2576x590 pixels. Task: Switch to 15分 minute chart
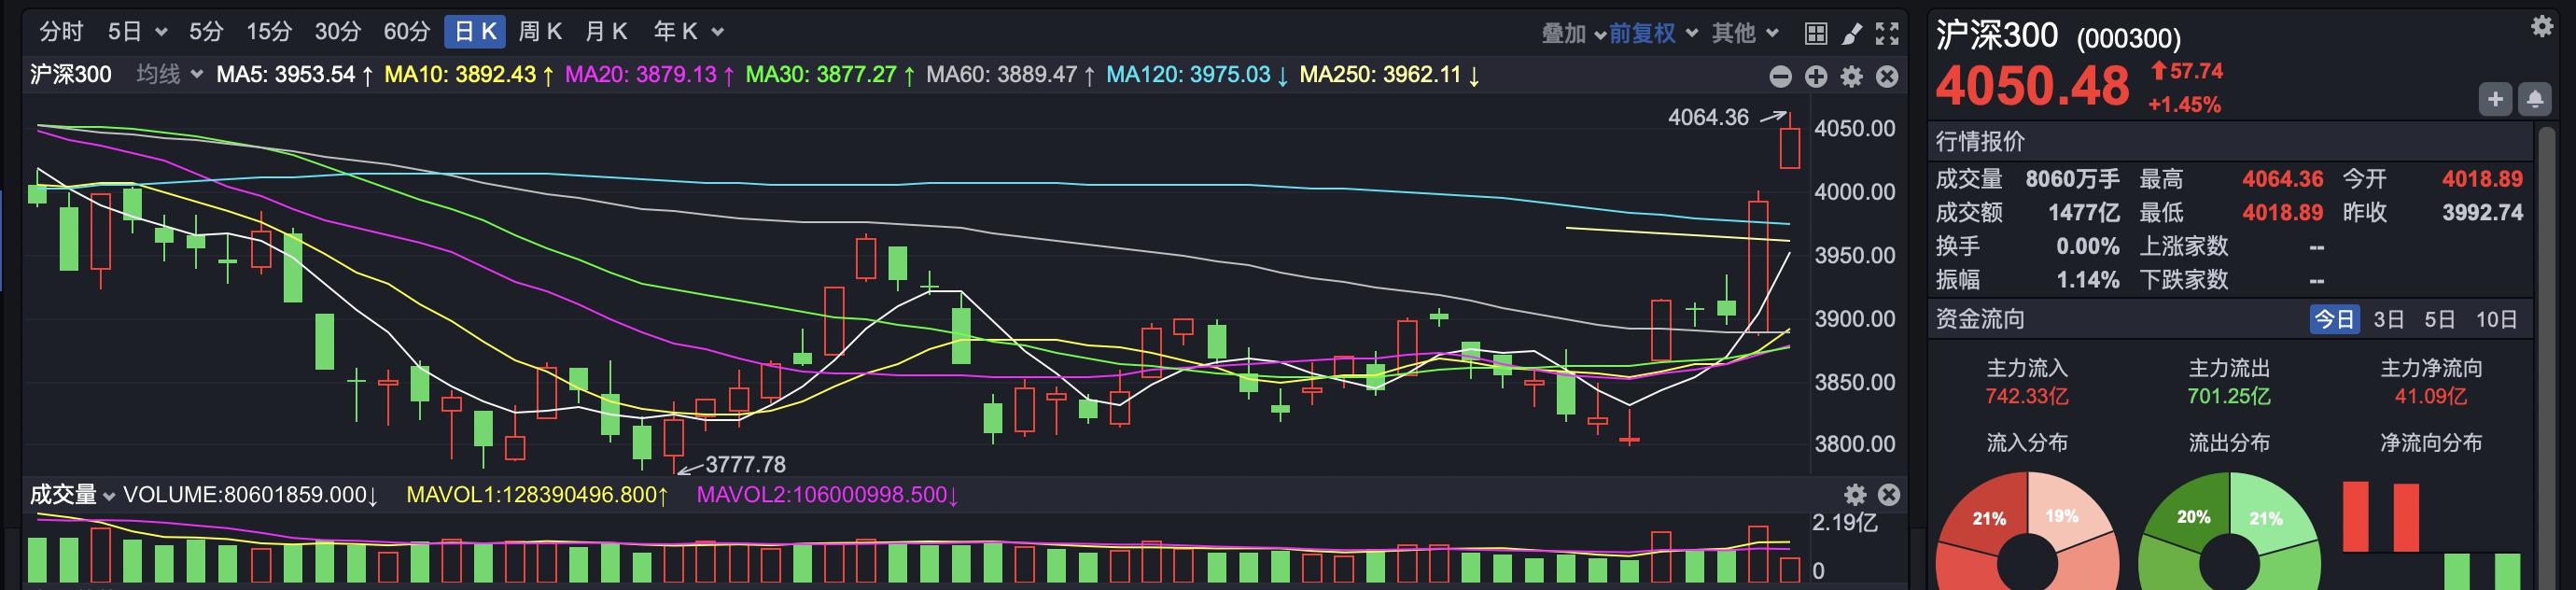click(x=269, y=32)
